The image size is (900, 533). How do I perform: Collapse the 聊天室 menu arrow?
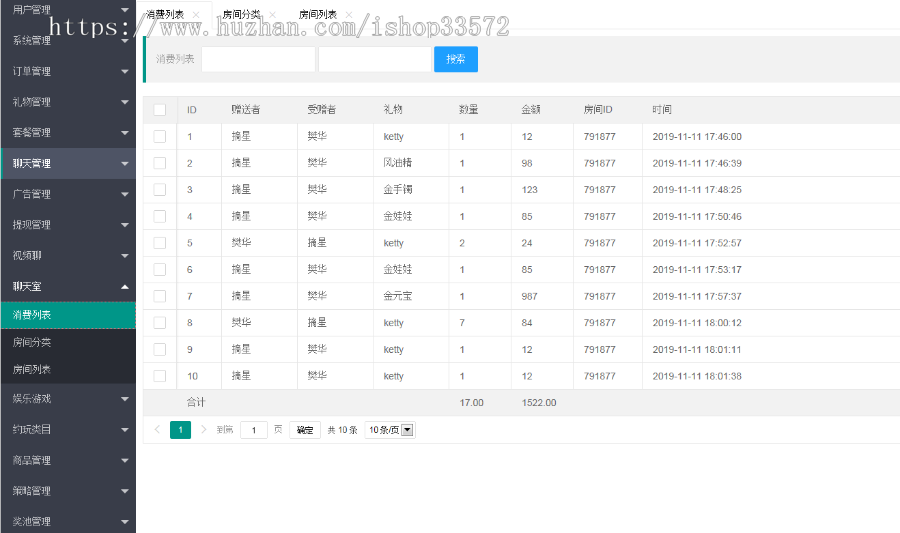[x=125, y=287]
